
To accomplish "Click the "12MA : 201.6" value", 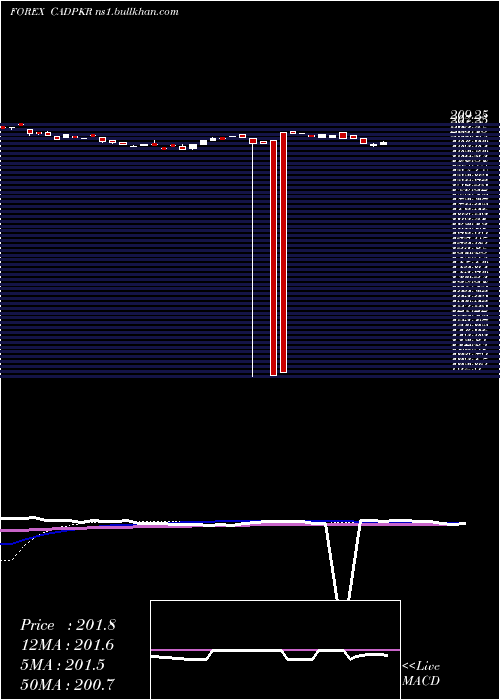I will pos(67,645).
